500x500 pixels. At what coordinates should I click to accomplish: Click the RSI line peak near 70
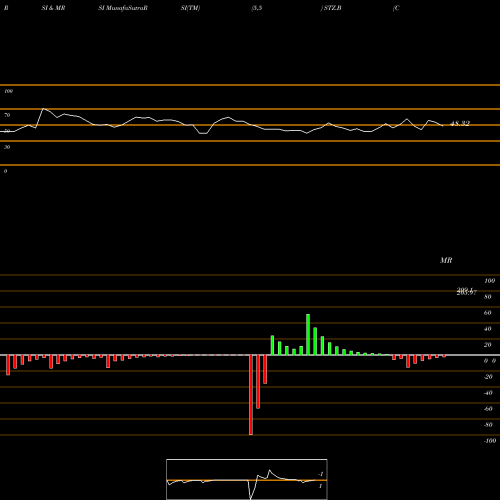point(43,109)
